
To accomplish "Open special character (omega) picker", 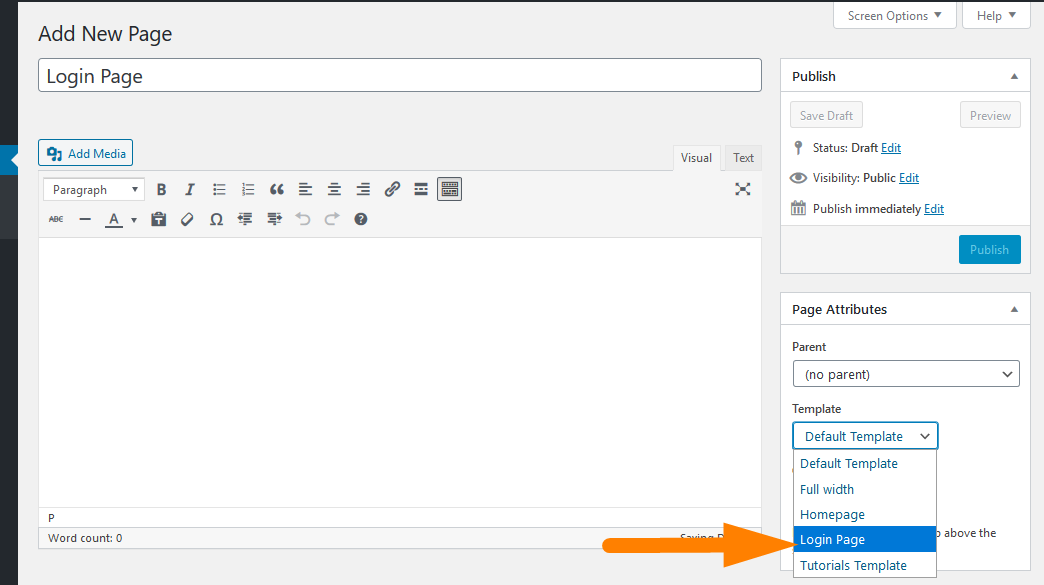I will point(216,219).
